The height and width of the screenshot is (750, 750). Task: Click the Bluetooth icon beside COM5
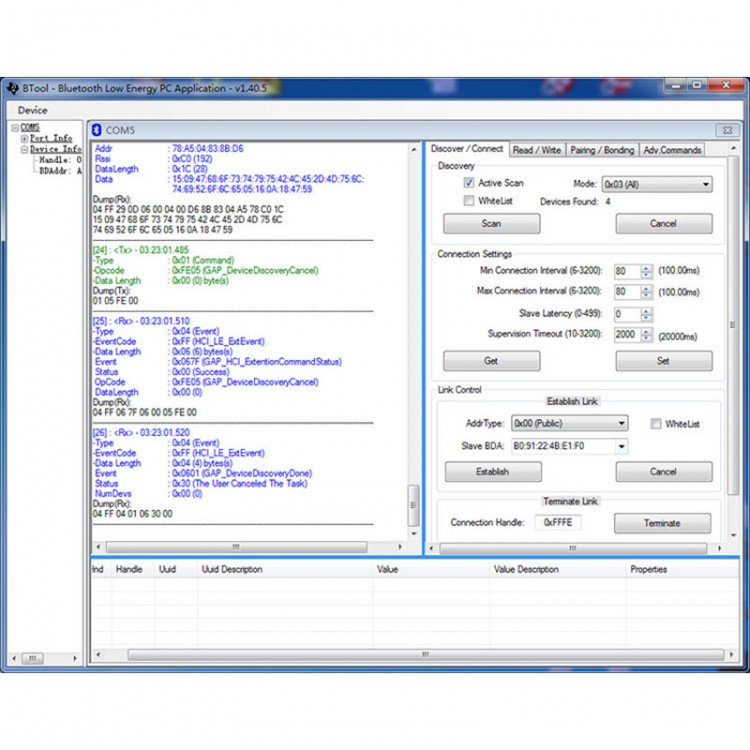(x=97, y=130)
